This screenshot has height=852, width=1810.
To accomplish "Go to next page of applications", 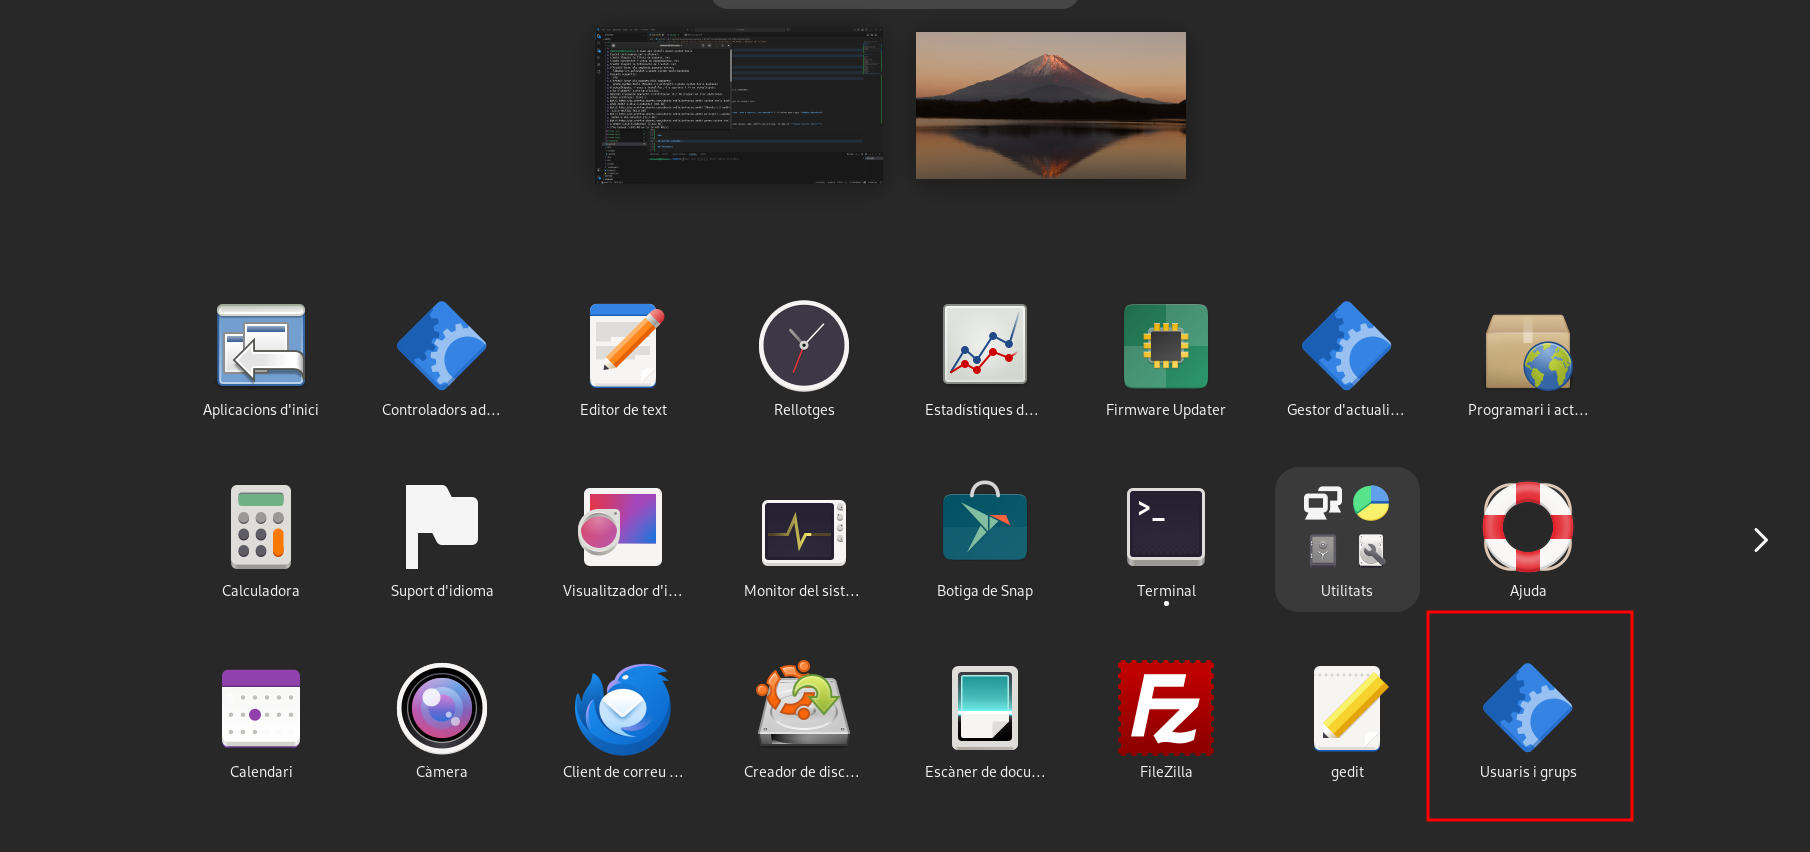I will tap(1760, 540).
